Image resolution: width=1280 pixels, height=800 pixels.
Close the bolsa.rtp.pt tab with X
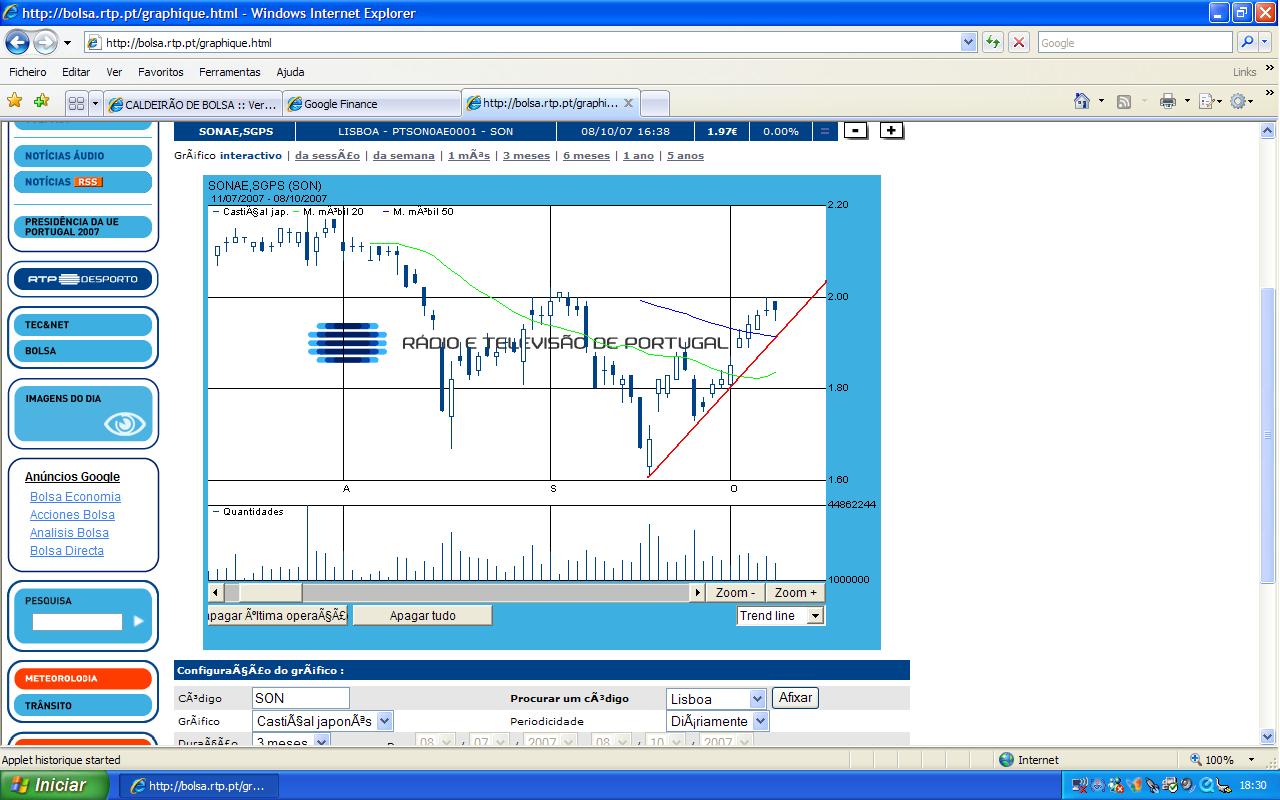click(628, 103)
